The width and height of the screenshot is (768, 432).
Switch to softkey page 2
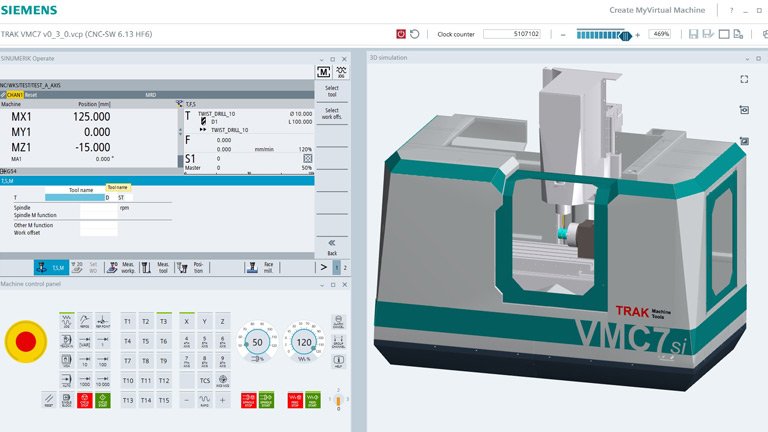pyautogui.click(x=345, y=268)
